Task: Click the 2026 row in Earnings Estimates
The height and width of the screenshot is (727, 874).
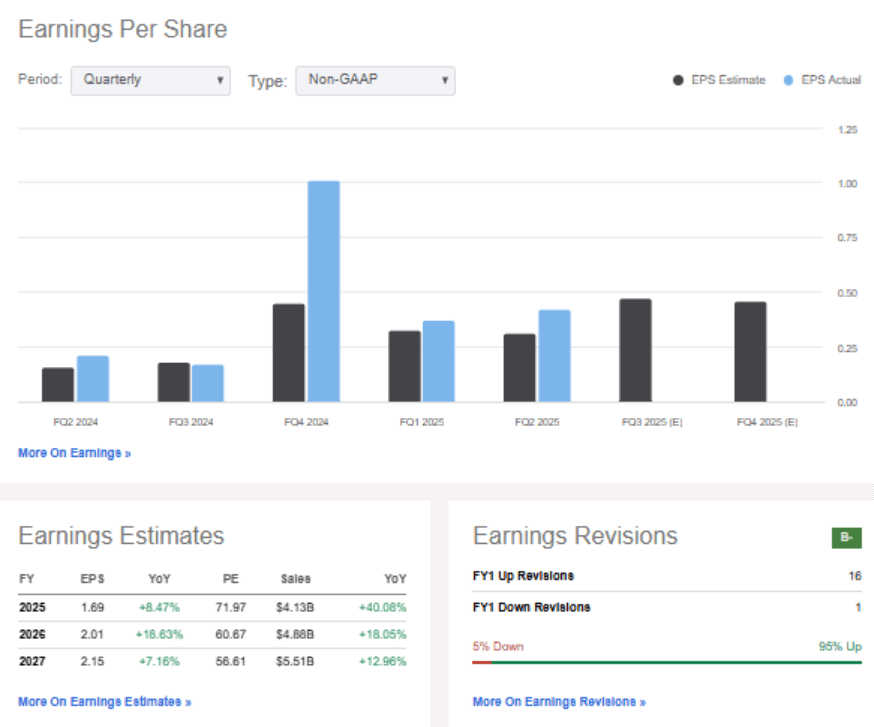Action: pyautogui.click(x=212, y=633)
